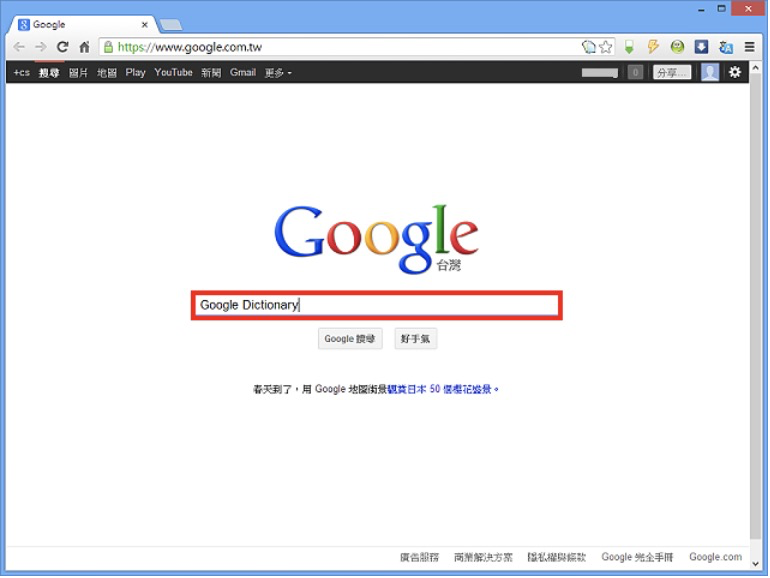Open 隱私權與條款 footer link

(x=557, y=557)
